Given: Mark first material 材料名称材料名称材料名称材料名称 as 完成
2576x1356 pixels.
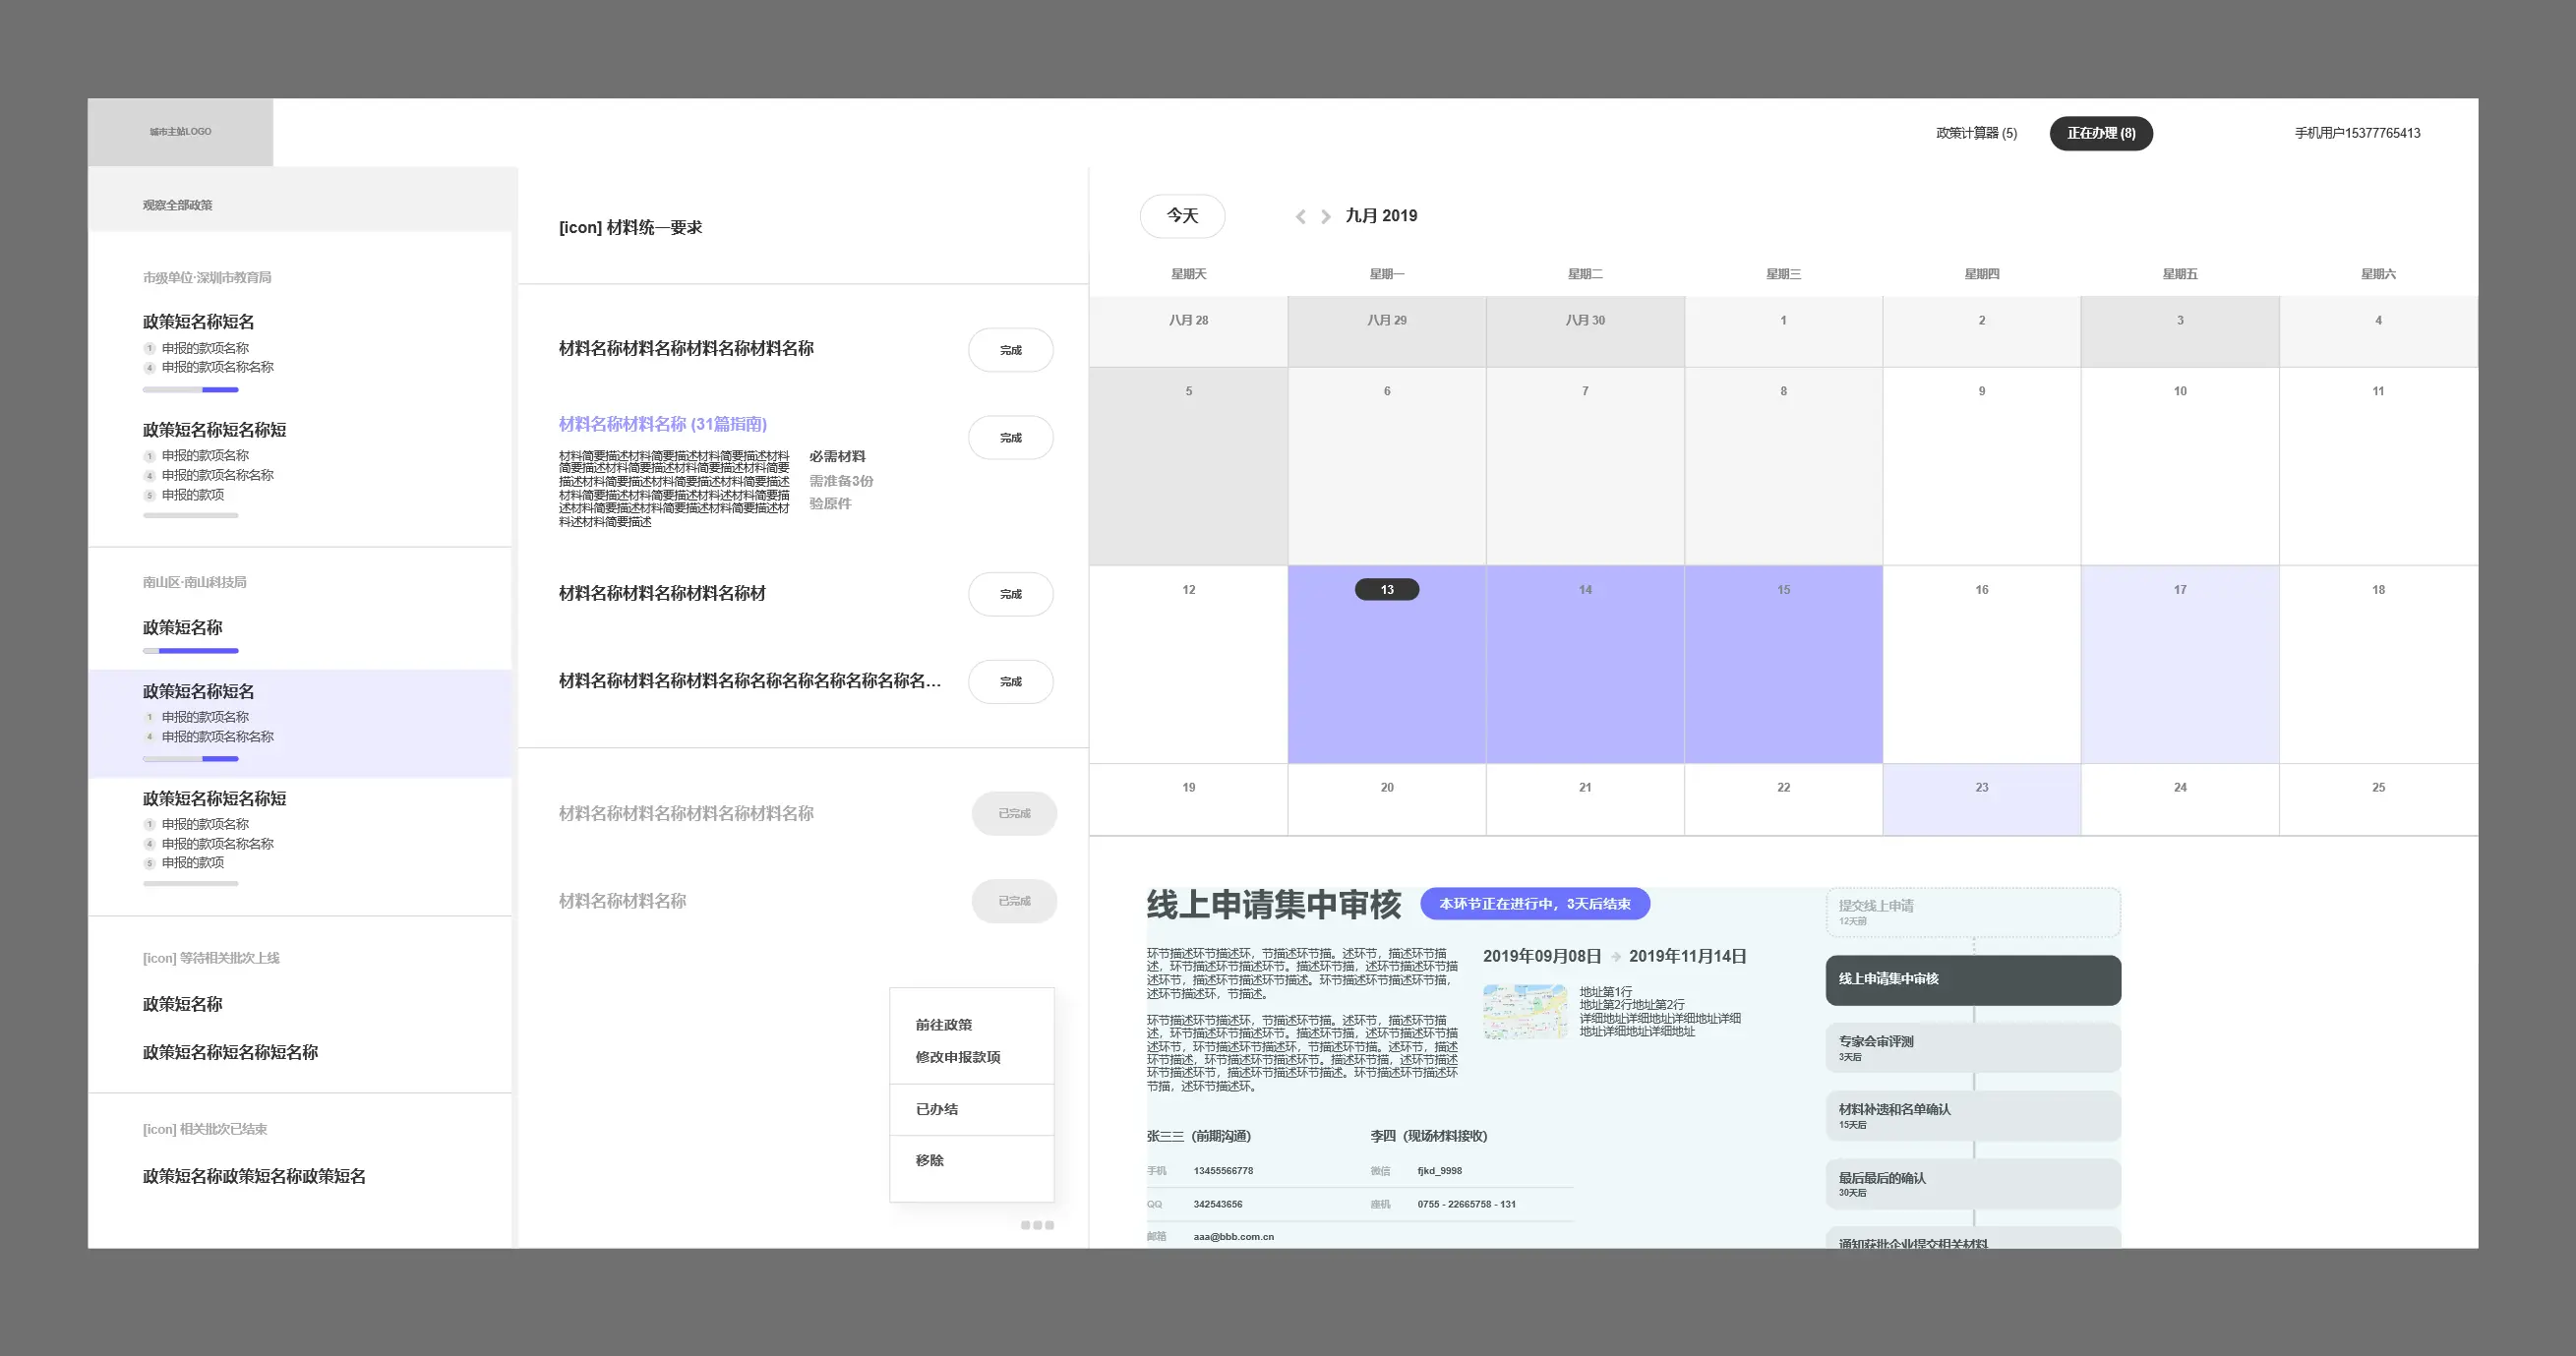Looking at the screenshot, I should (x=1010, y=350).
